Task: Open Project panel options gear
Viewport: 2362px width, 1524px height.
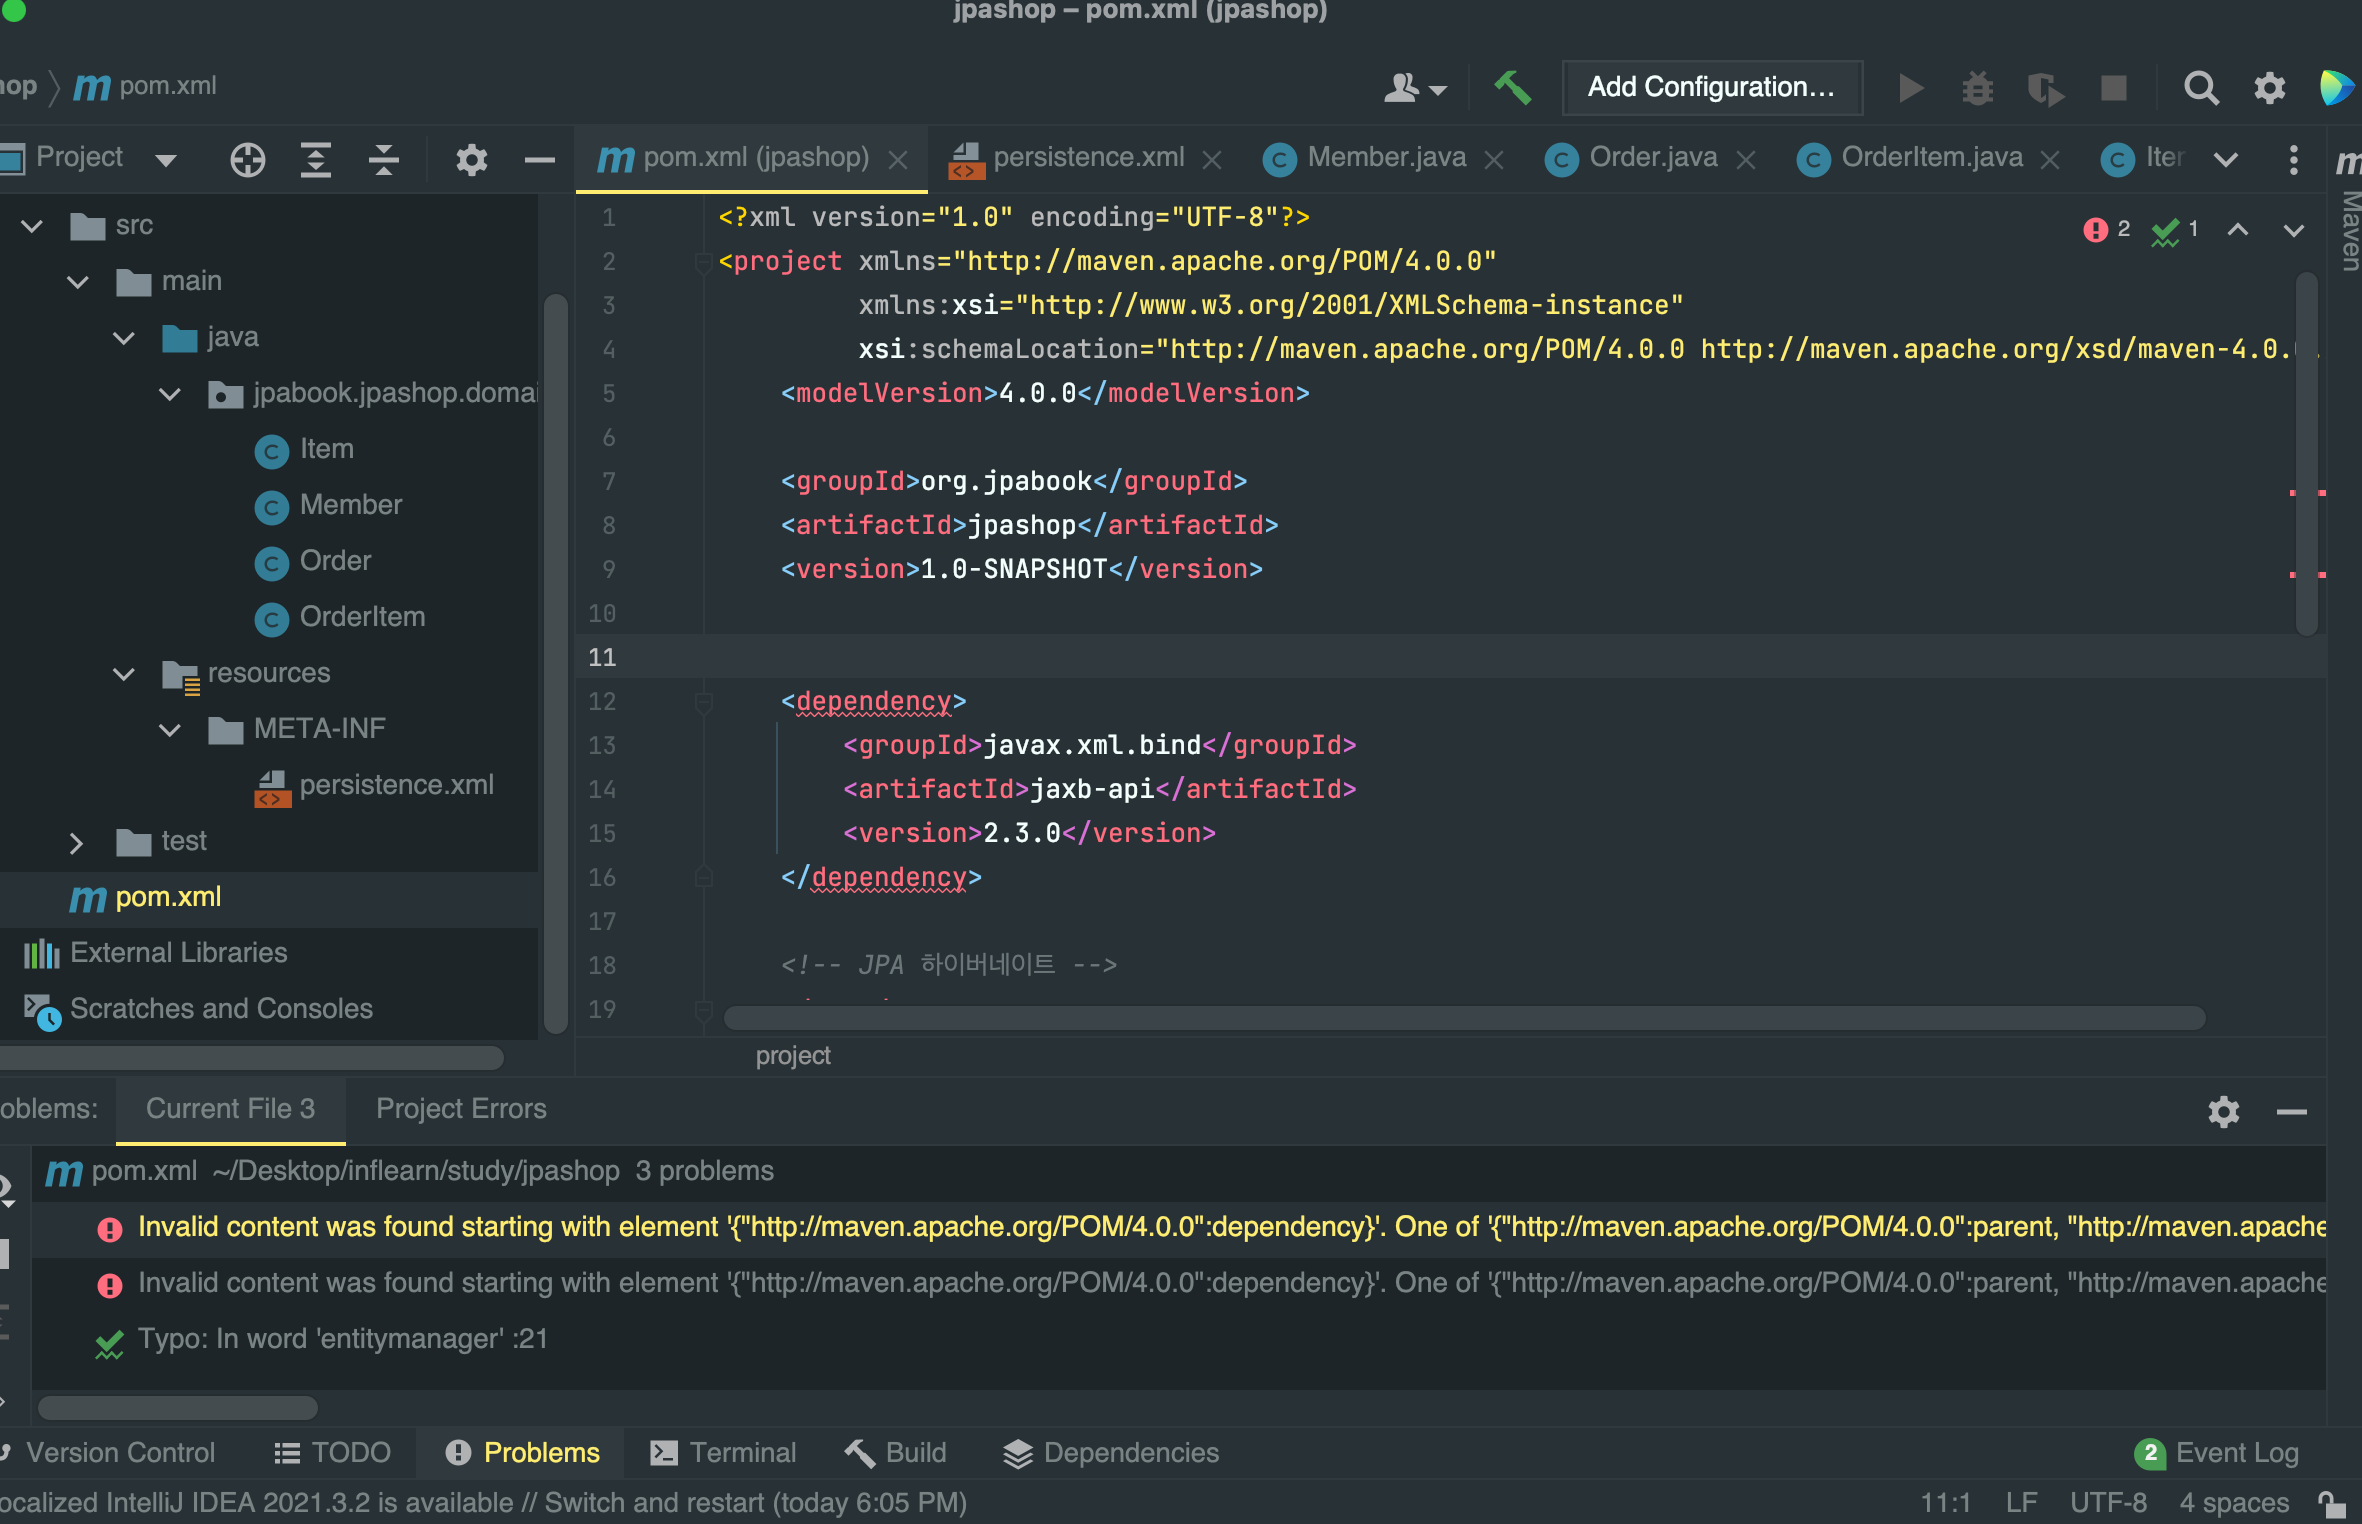Action: [471, 159]
